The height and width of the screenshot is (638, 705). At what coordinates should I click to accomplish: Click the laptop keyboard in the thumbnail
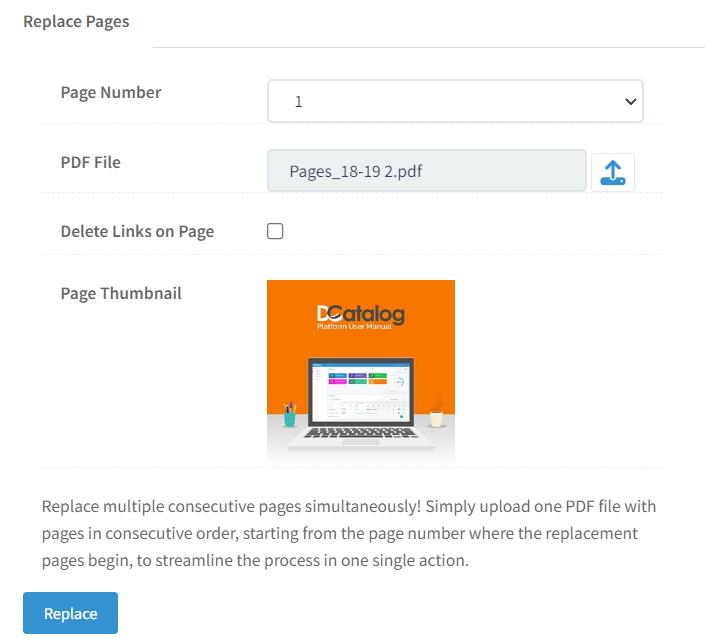(x=361, y=433)
